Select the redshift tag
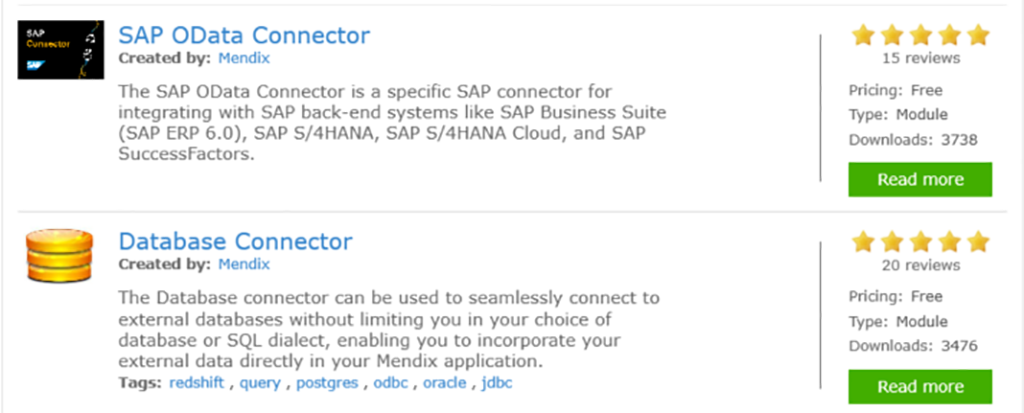The width and height of the screenshot is (1024, 413). pos(198,382)
